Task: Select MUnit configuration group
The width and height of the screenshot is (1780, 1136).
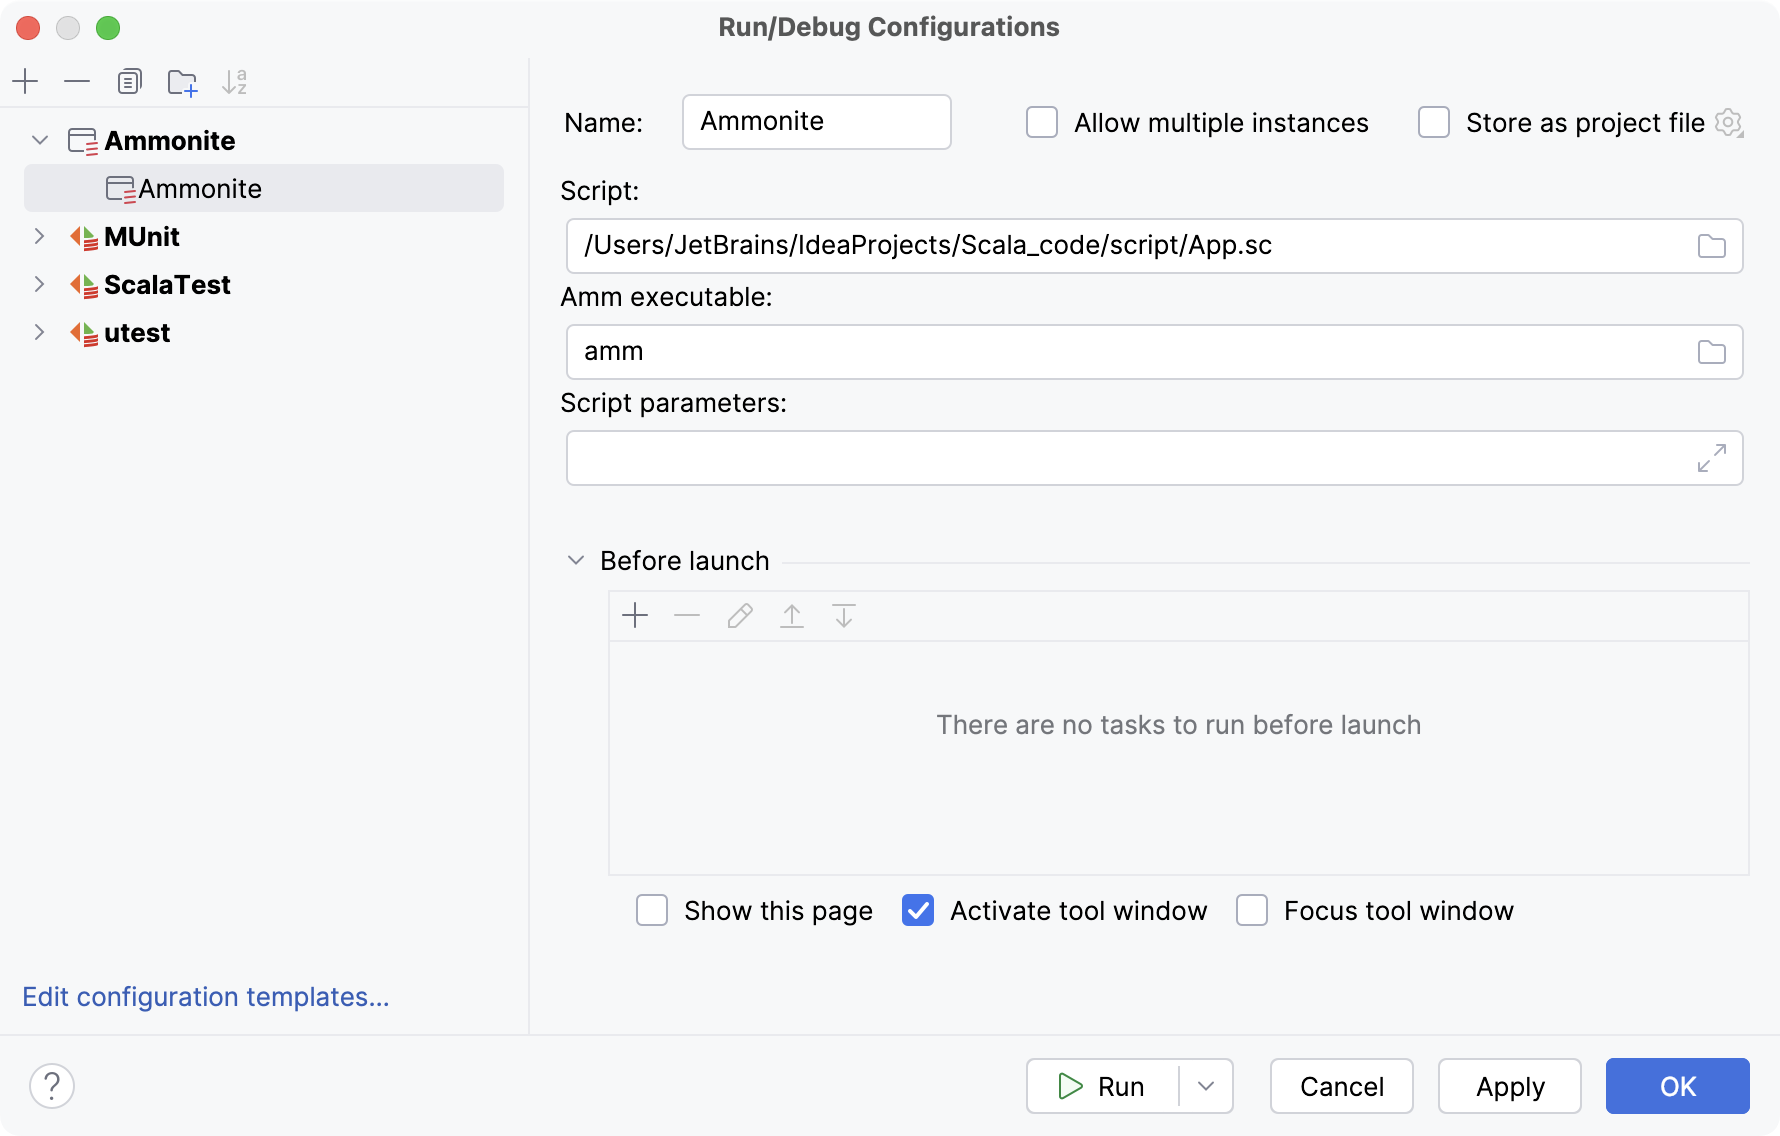Action: [x=142, y=237]
